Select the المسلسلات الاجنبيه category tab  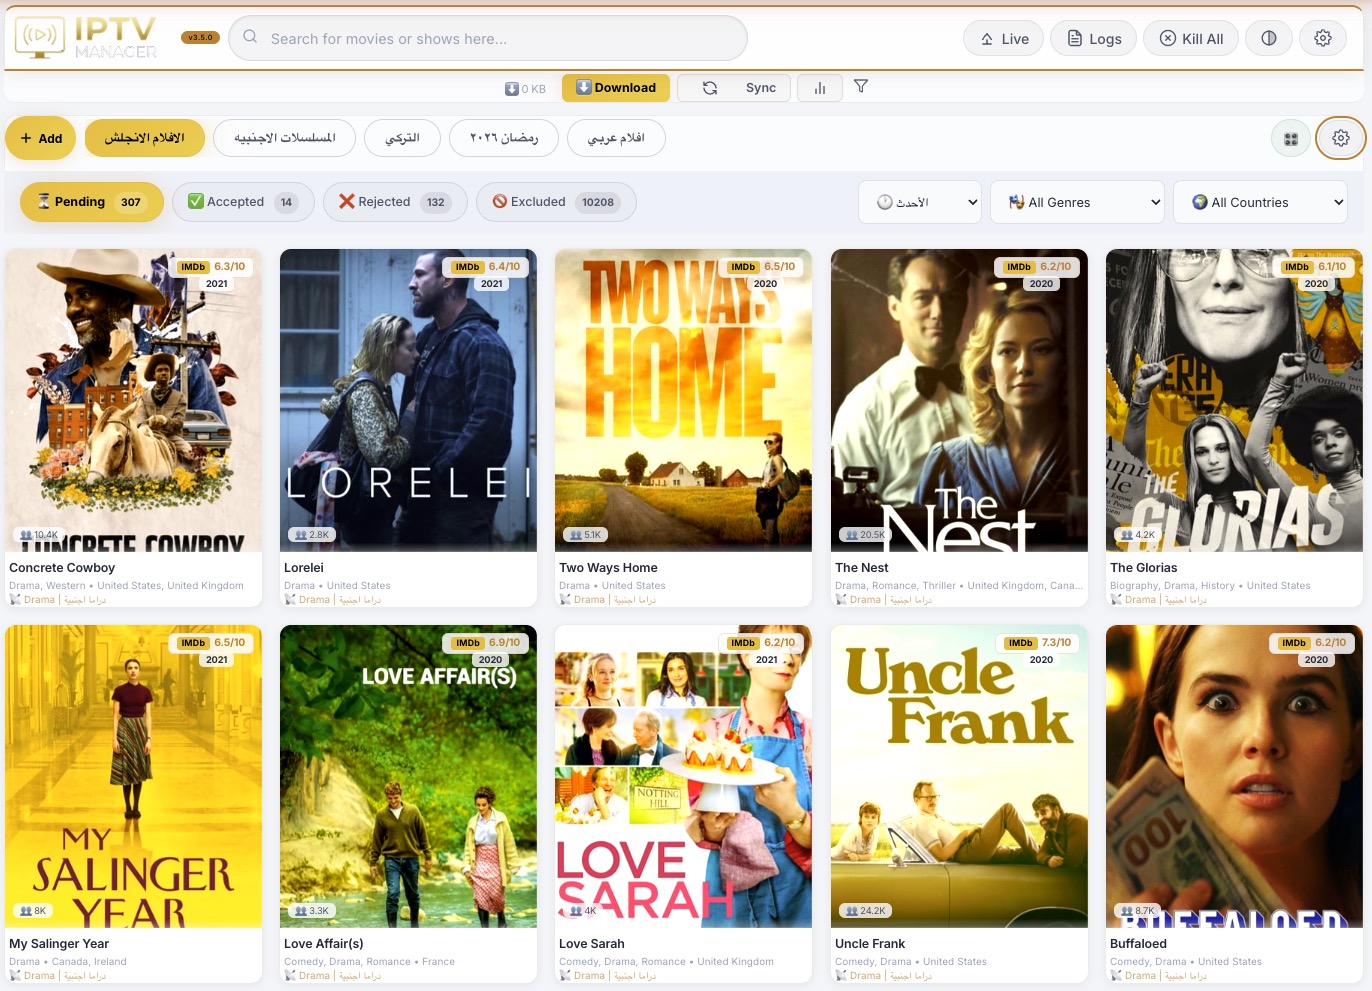285,138
